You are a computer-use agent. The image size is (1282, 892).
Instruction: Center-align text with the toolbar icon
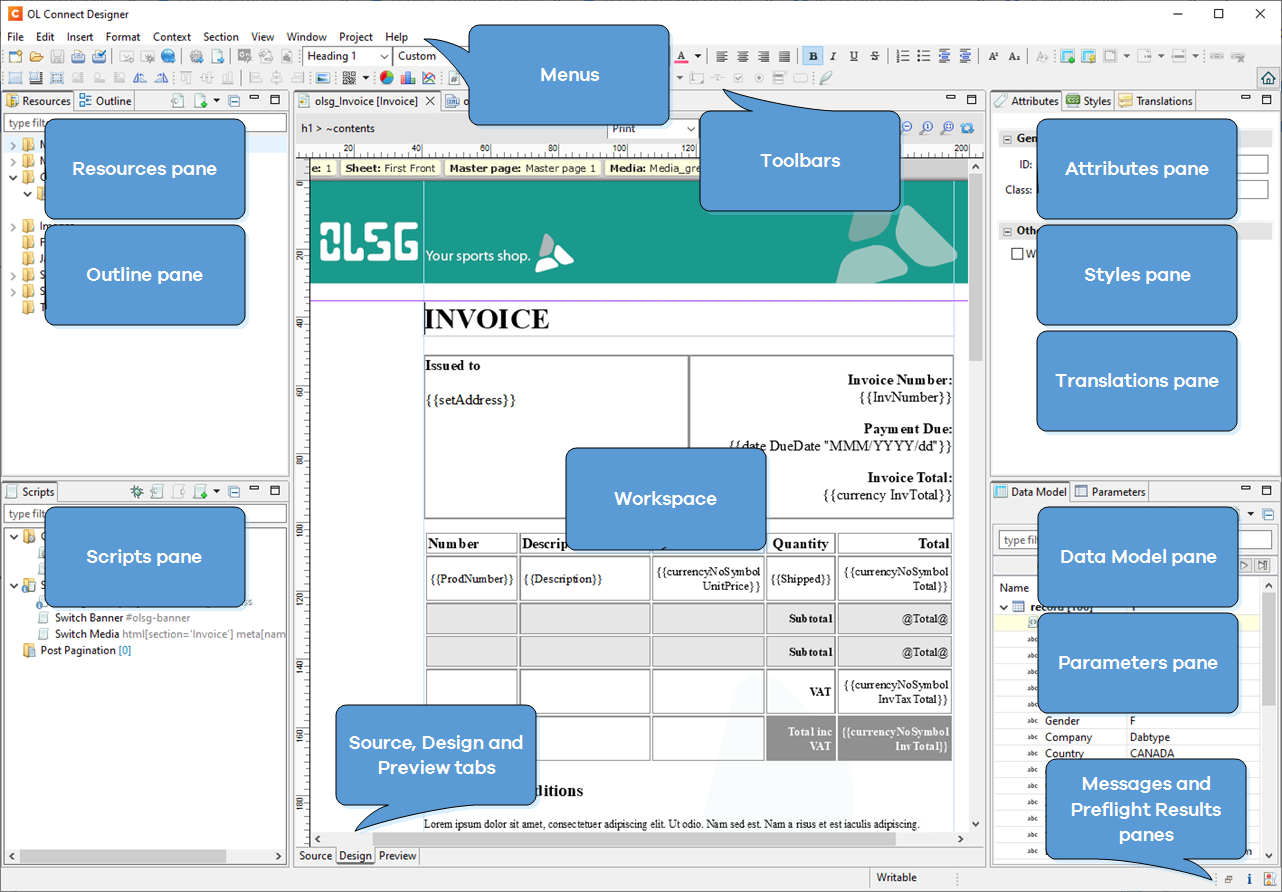(742, 57)
